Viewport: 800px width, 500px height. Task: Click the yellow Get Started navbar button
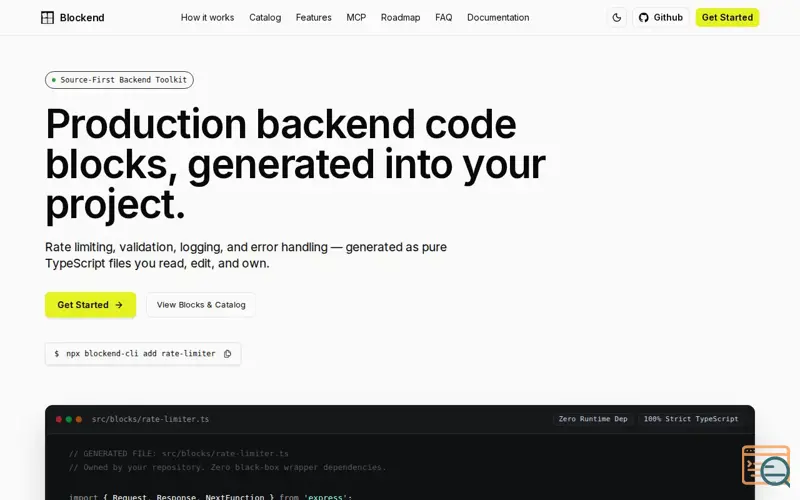727,18
